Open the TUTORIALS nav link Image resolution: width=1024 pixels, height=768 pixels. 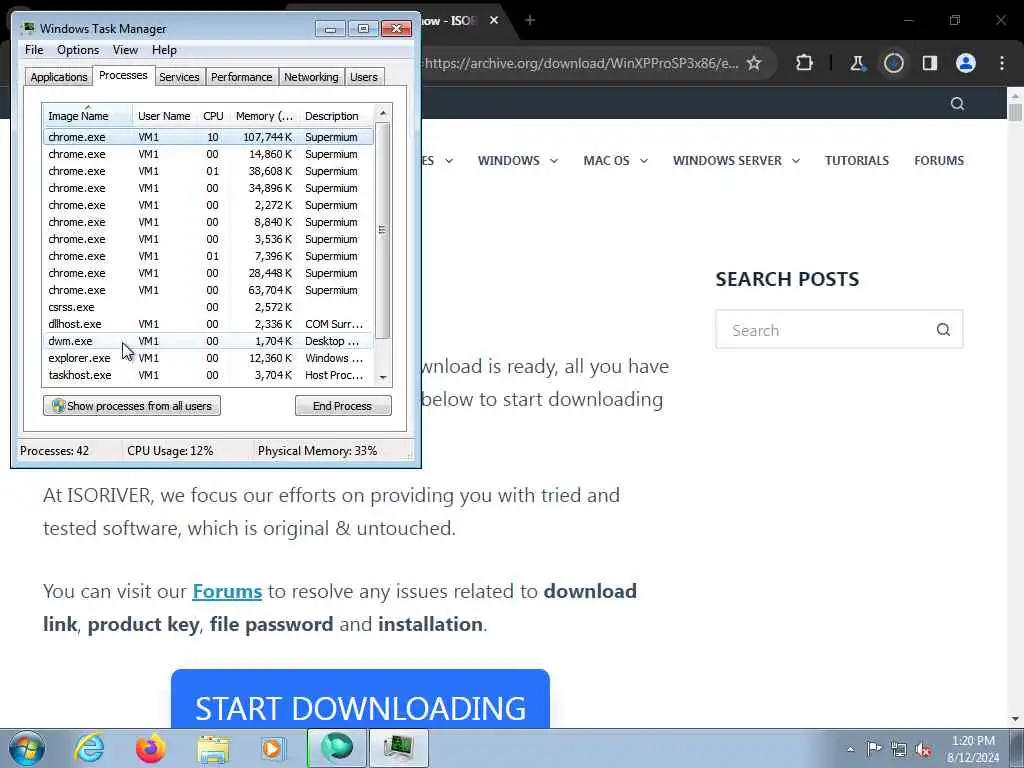pyautogui.click(x=857, y=161)
